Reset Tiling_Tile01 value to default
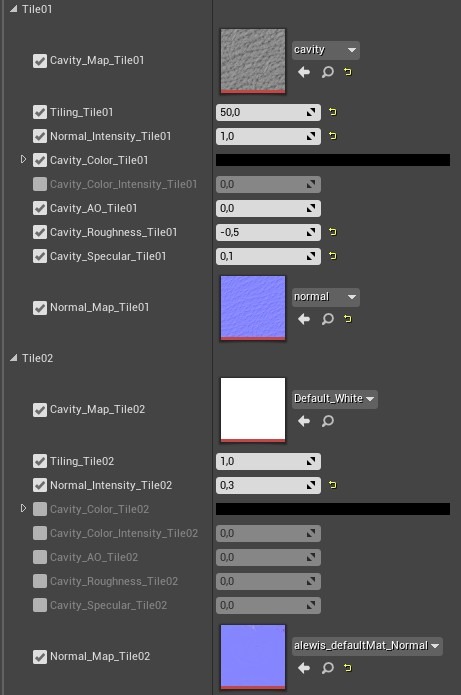This screenshot has height=695, width=461. (x=333, y=112)
